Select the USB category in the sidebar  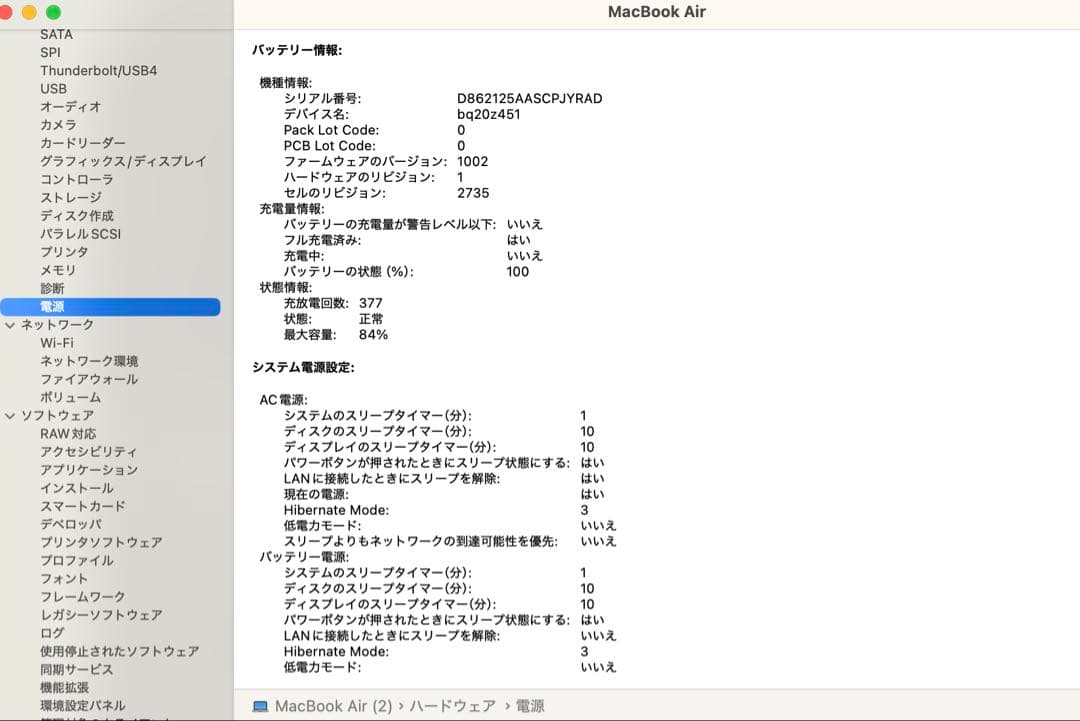(53, 88)
